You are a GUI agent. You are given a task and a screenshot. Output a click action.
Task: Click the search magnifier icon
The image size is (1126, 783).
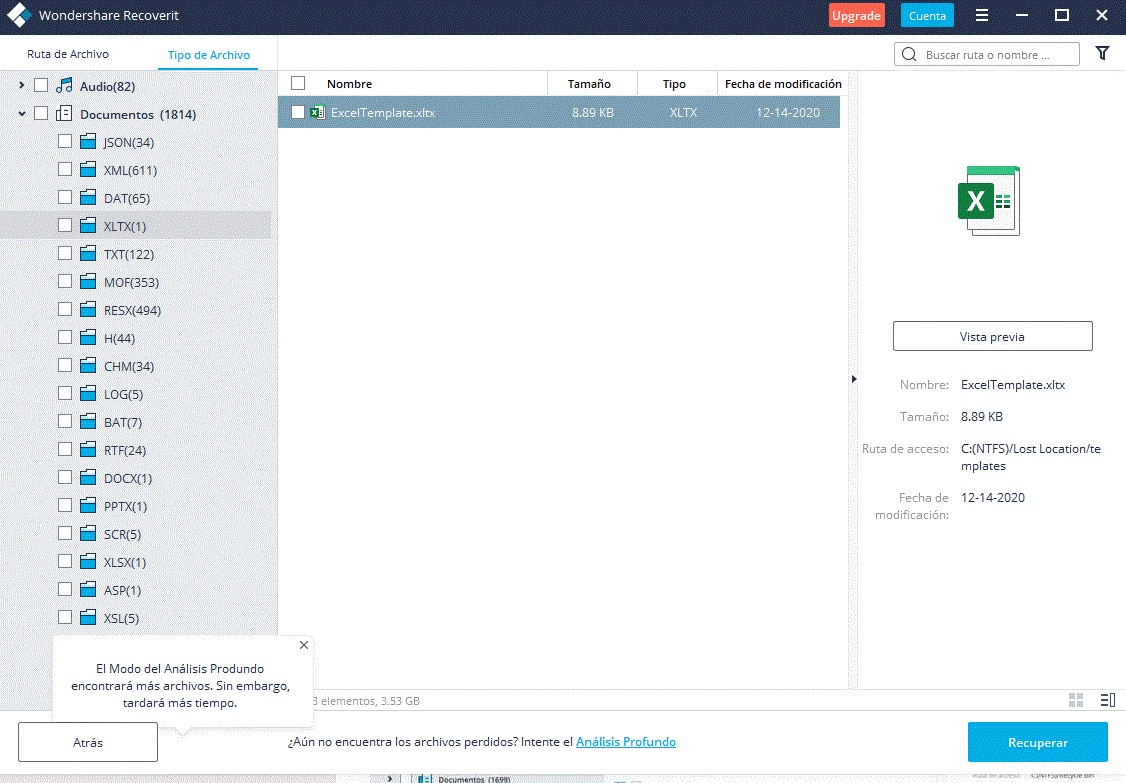click(x=909, y=55)
